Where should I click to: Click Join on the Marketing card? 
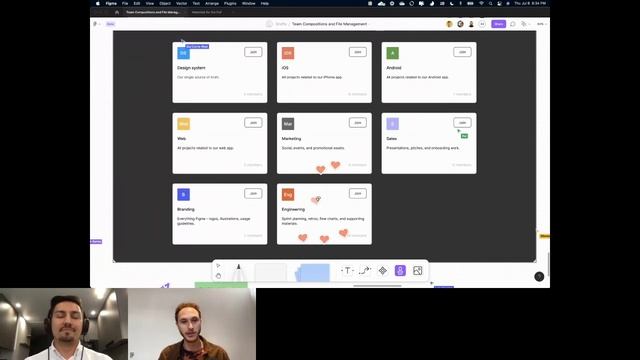coord(358,122)
